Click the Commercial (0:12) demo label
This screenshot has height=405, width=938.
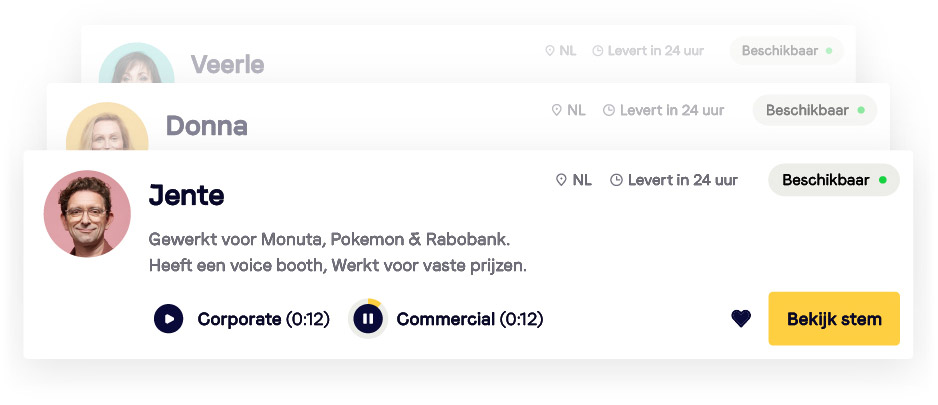(469, 319)
